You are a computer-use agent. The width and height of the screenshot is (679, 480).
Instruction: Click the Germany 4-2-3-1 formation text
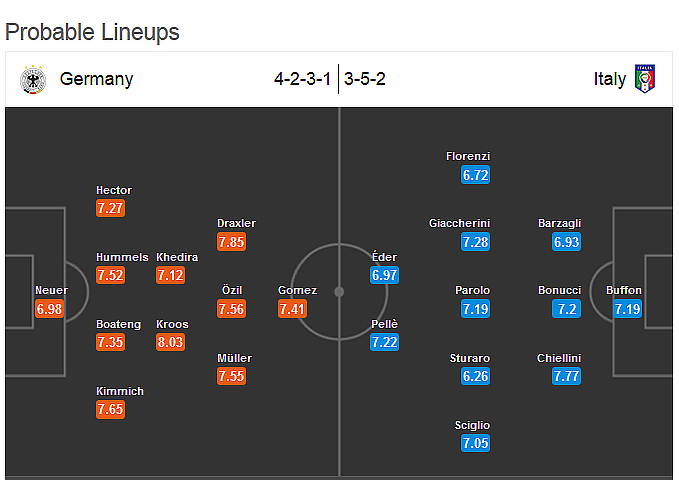pyautogui.click(x=303, y=79)
